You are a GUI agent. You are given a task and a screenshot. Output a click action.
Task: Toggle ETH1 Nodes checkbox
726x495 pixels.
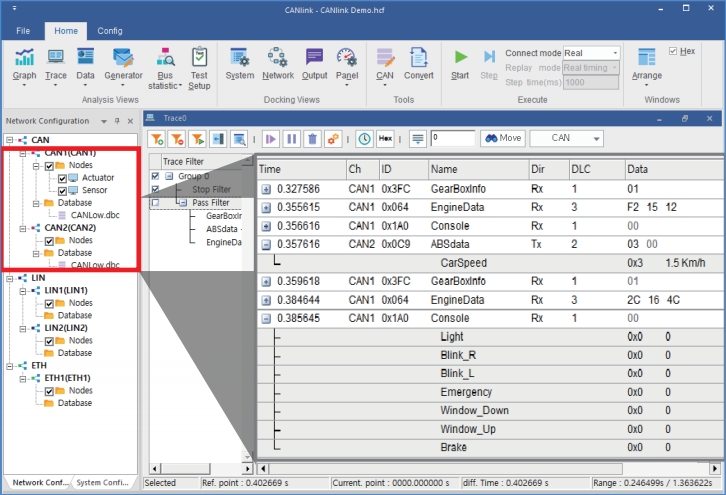[x=50, y=391]
